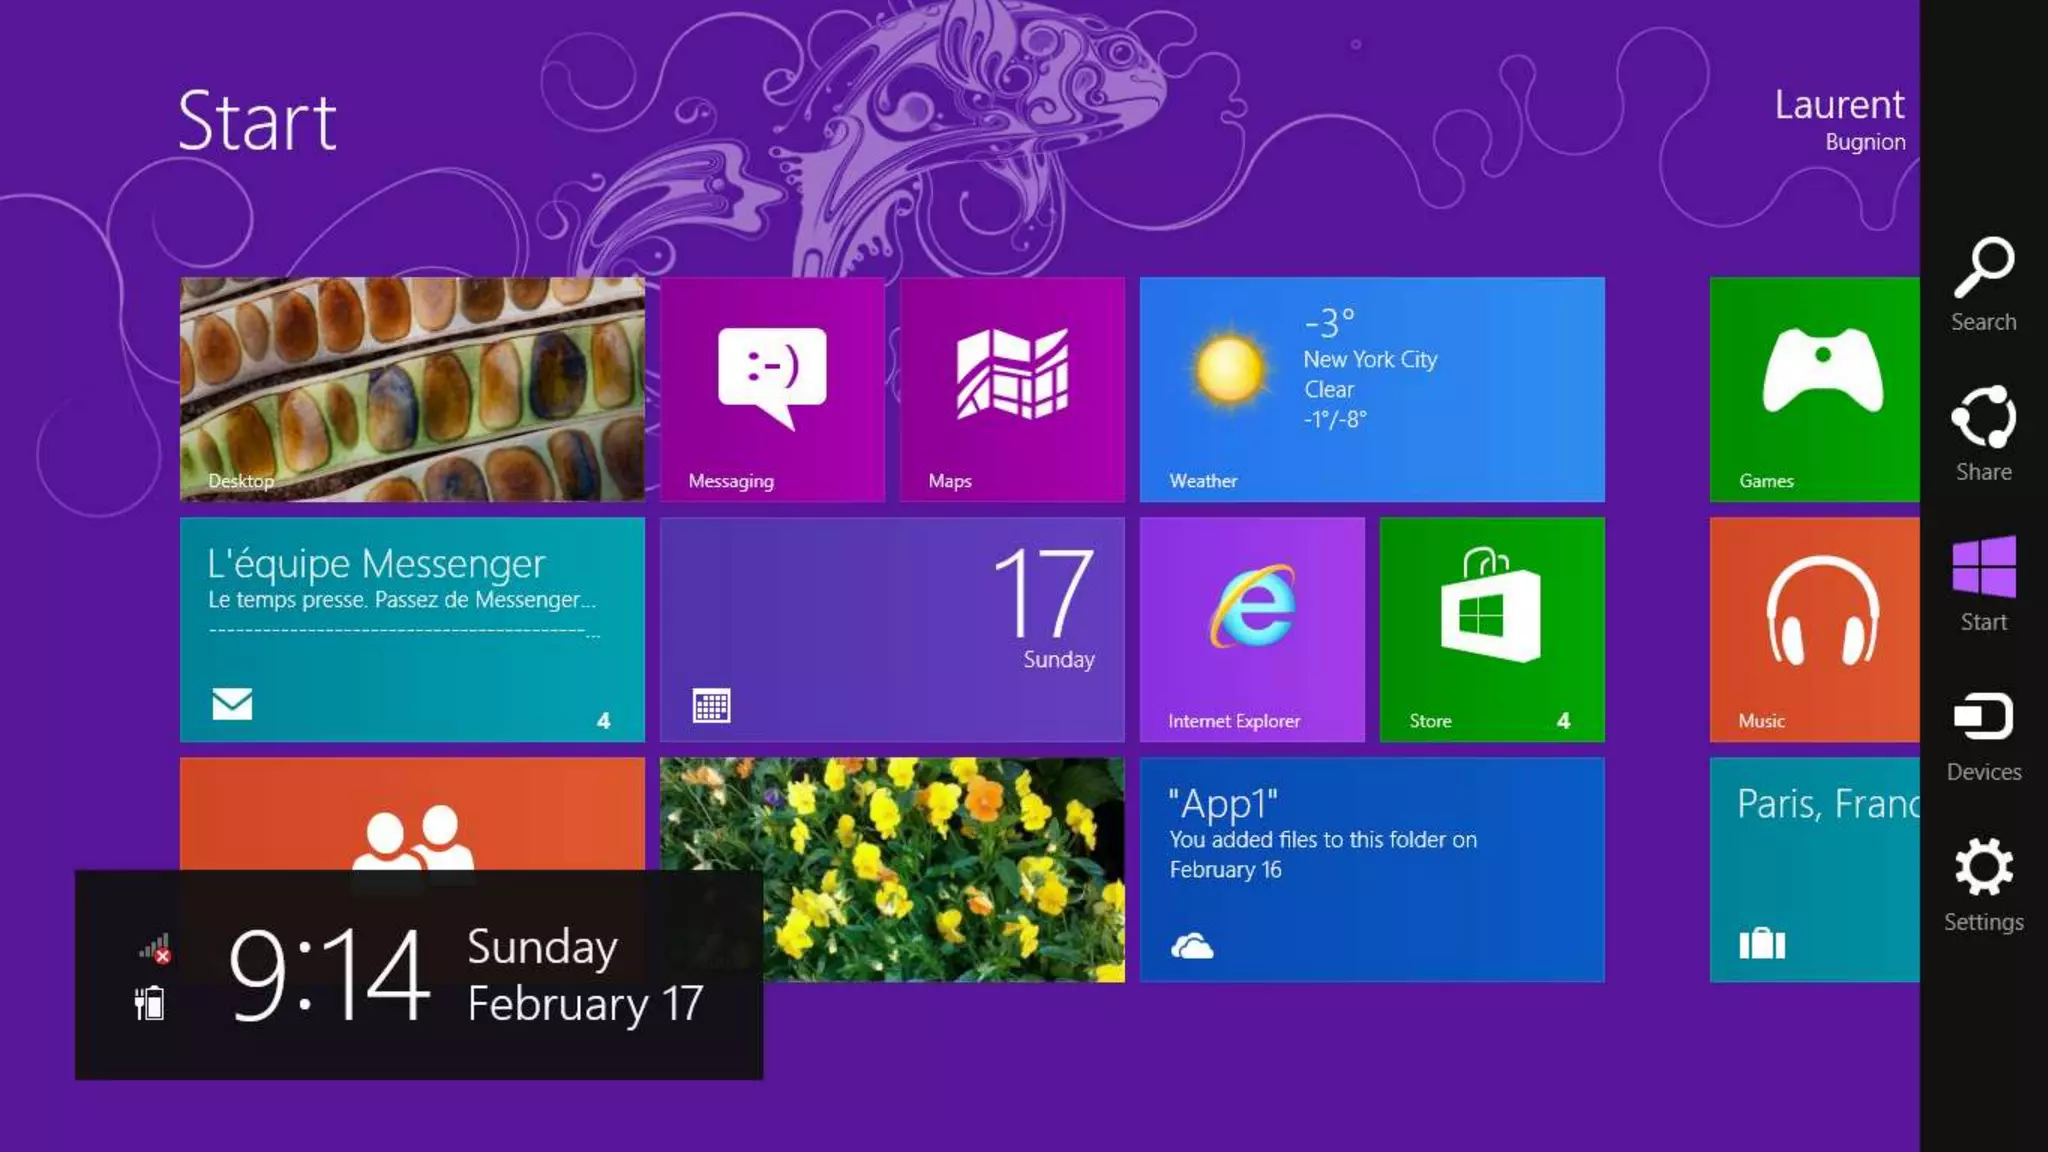This screenshot has height=1152, width=2048.
Task: Open the People contacts tile
Action: [x=412, y=814]
